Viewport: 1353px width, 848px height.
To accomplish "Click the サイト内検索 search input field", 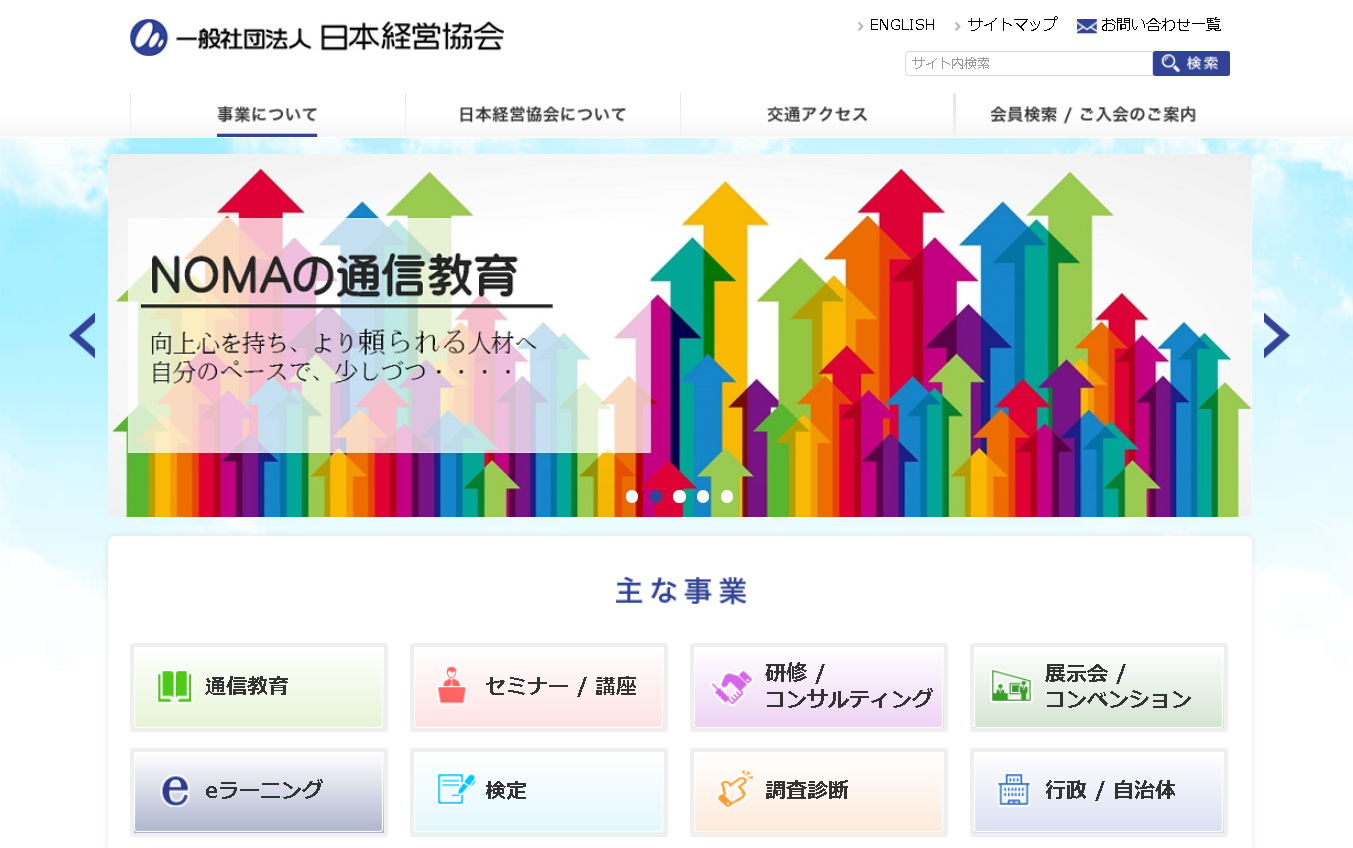I will (x=1028, y=63).
